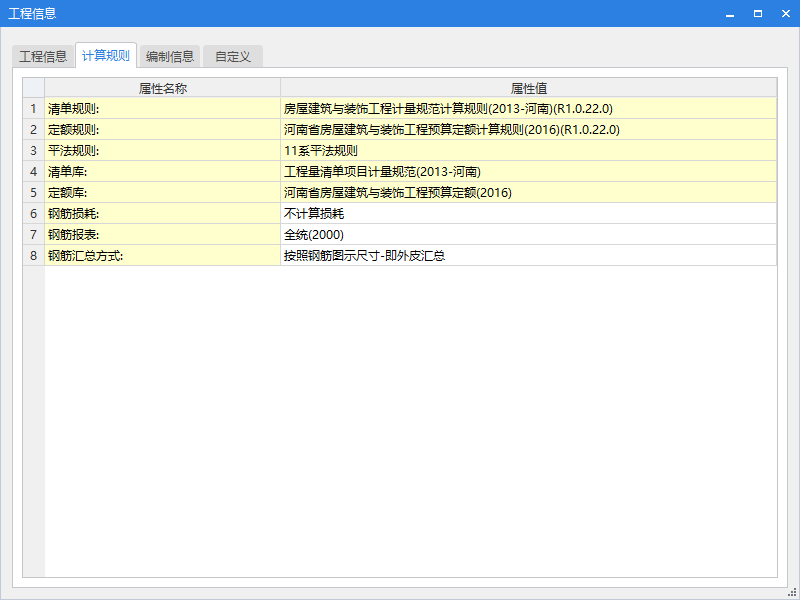Click the 全统(2000) value cell
This screenshot has width=800, height=600.
[x=529, y=234]
